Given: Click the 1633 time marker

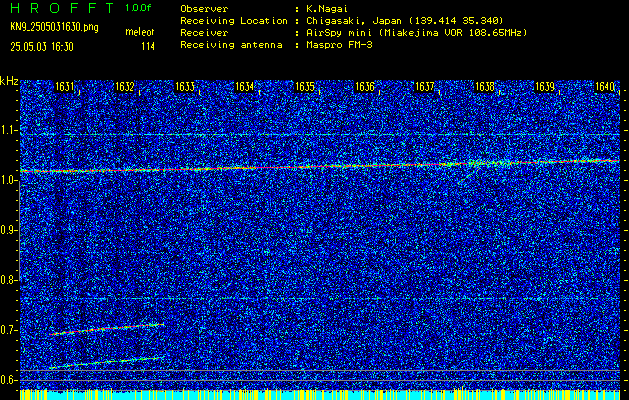Looking at the screenshot, I should coord(185,87).
